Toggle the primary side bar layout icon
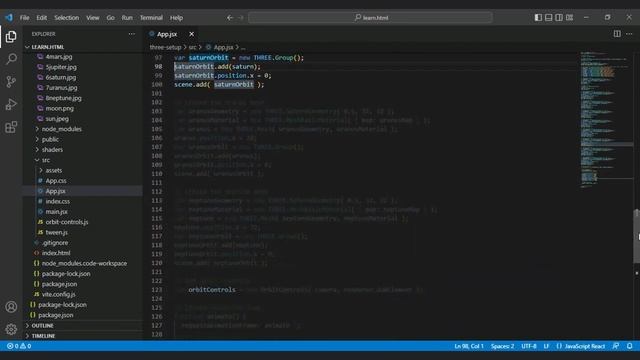This screenshot has height=360, width=640. (538, 18)
